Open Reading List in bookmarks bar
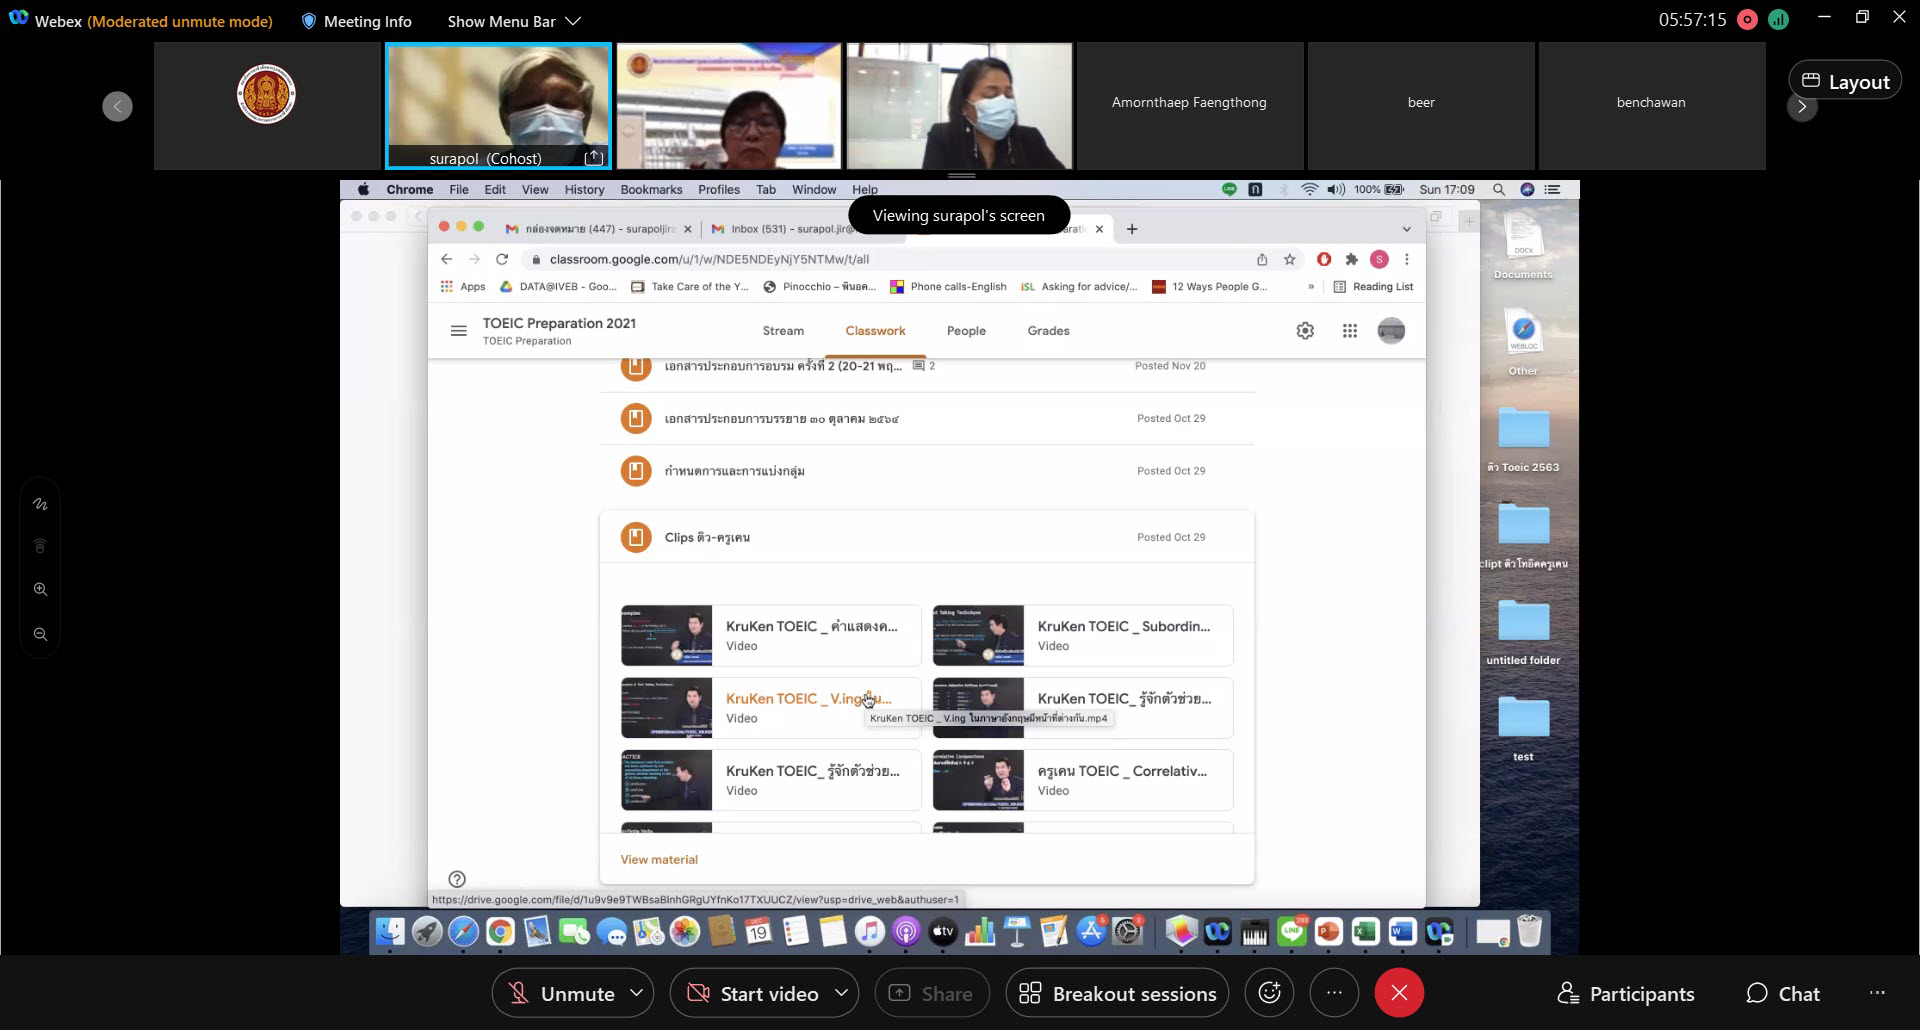The image size is (1920, 1030). [x=1373, y=286]
